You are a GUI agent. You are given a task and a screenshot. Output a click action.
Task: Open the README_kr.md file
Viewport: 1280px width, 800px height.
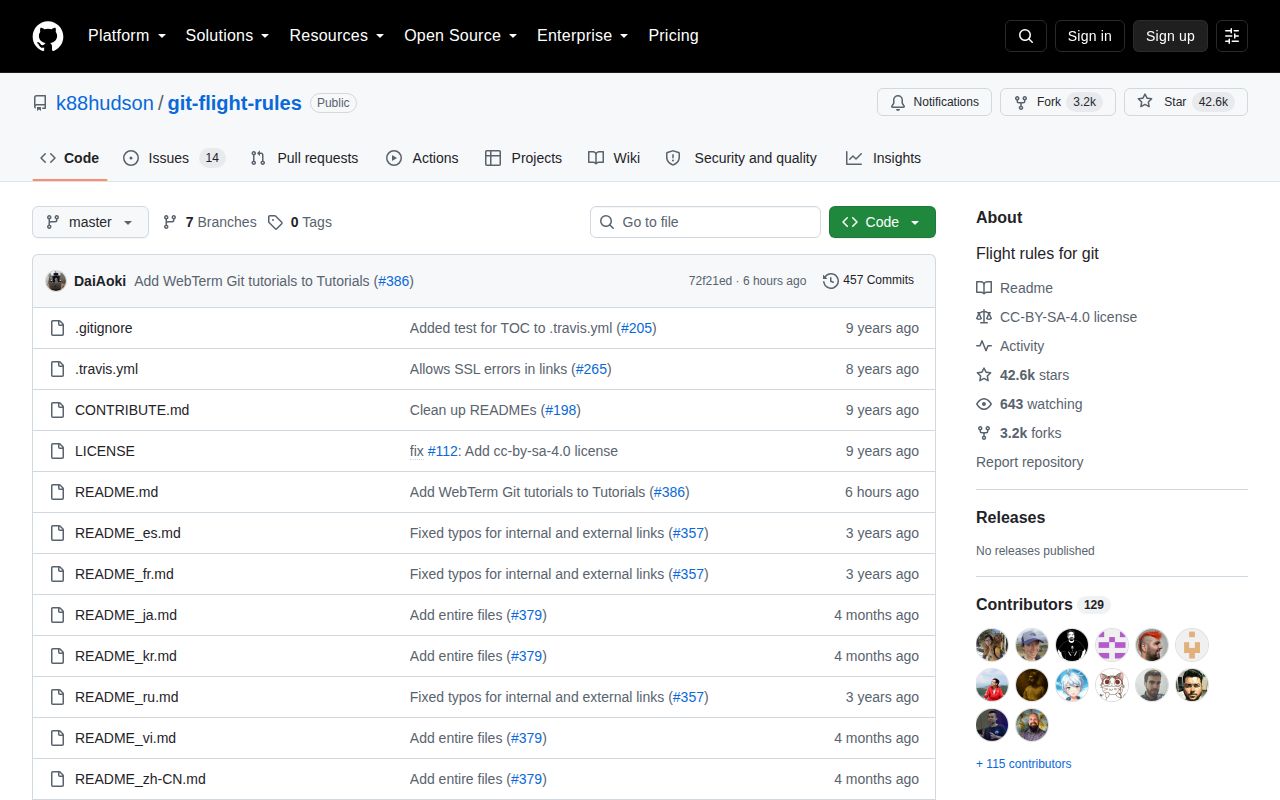126,656
